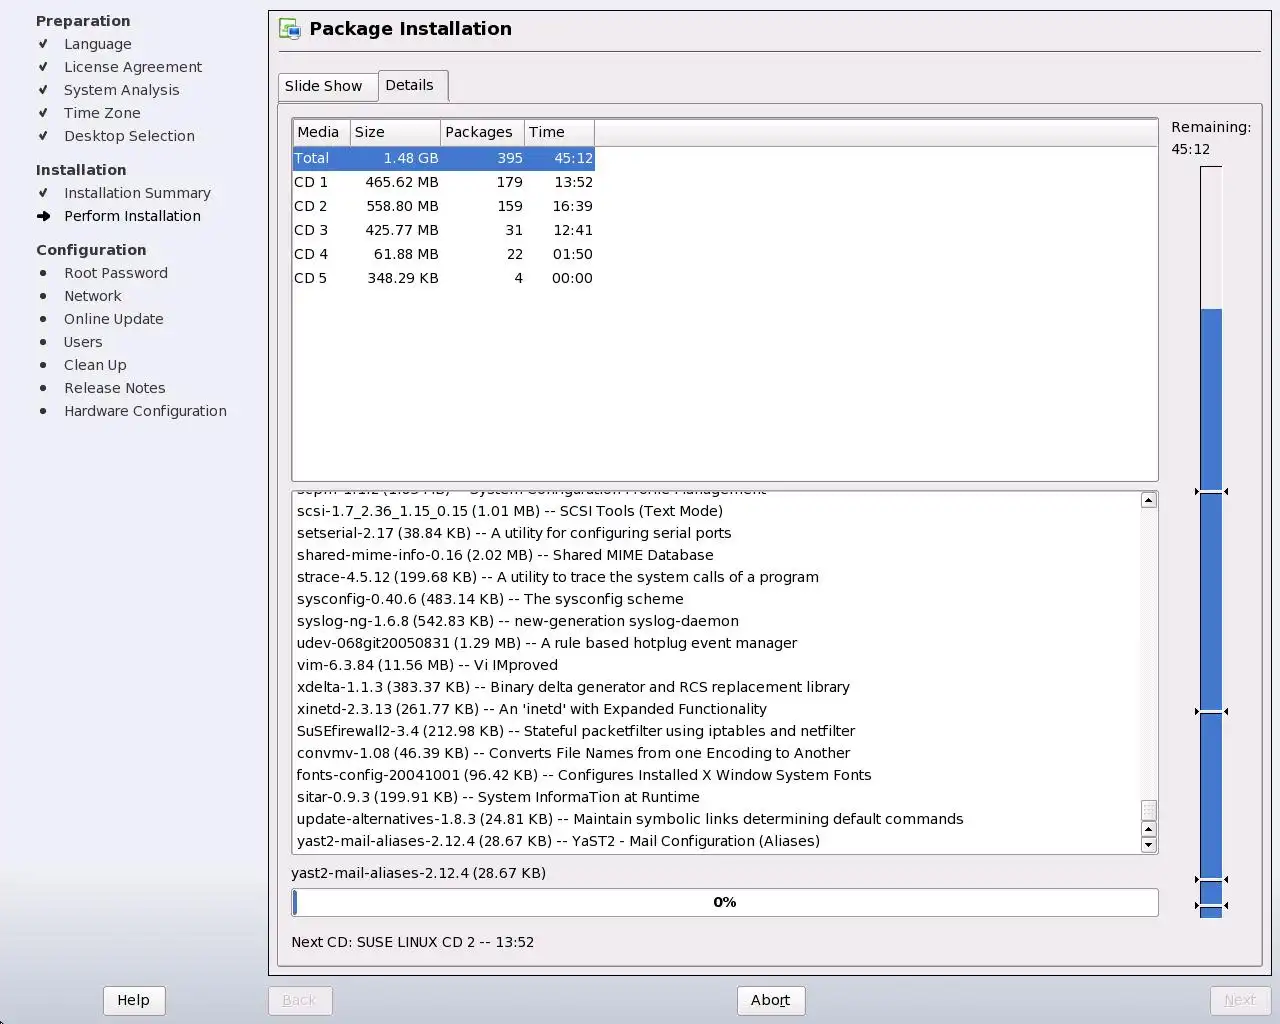Click the Users step in sidebar
This screenshot has height=1024, width=1280.
tap(83, 342)
